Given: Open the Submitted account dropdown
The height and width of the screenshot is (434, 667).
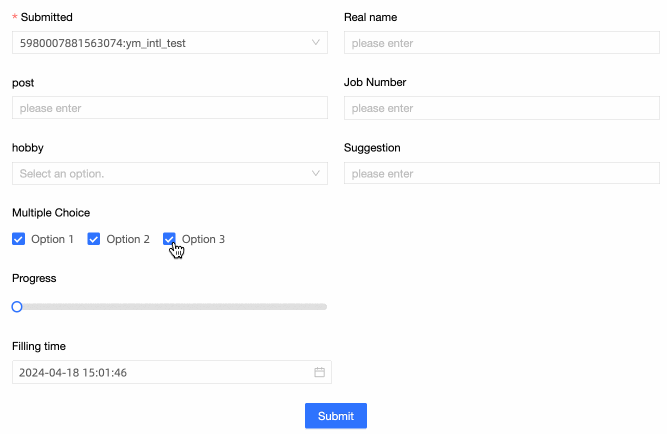Looking at the screenshot, I should [160, 43].
